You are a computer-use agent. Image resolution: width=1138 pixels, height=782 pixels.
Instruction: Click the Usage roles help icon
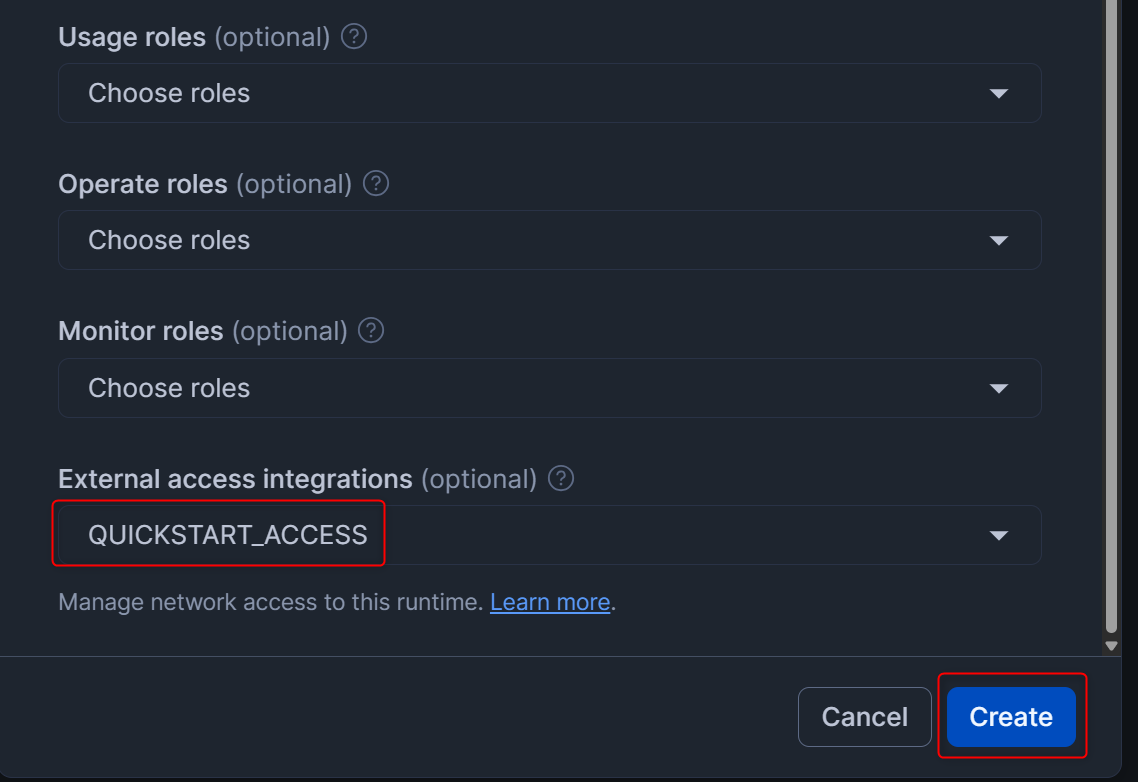(354, 37)
